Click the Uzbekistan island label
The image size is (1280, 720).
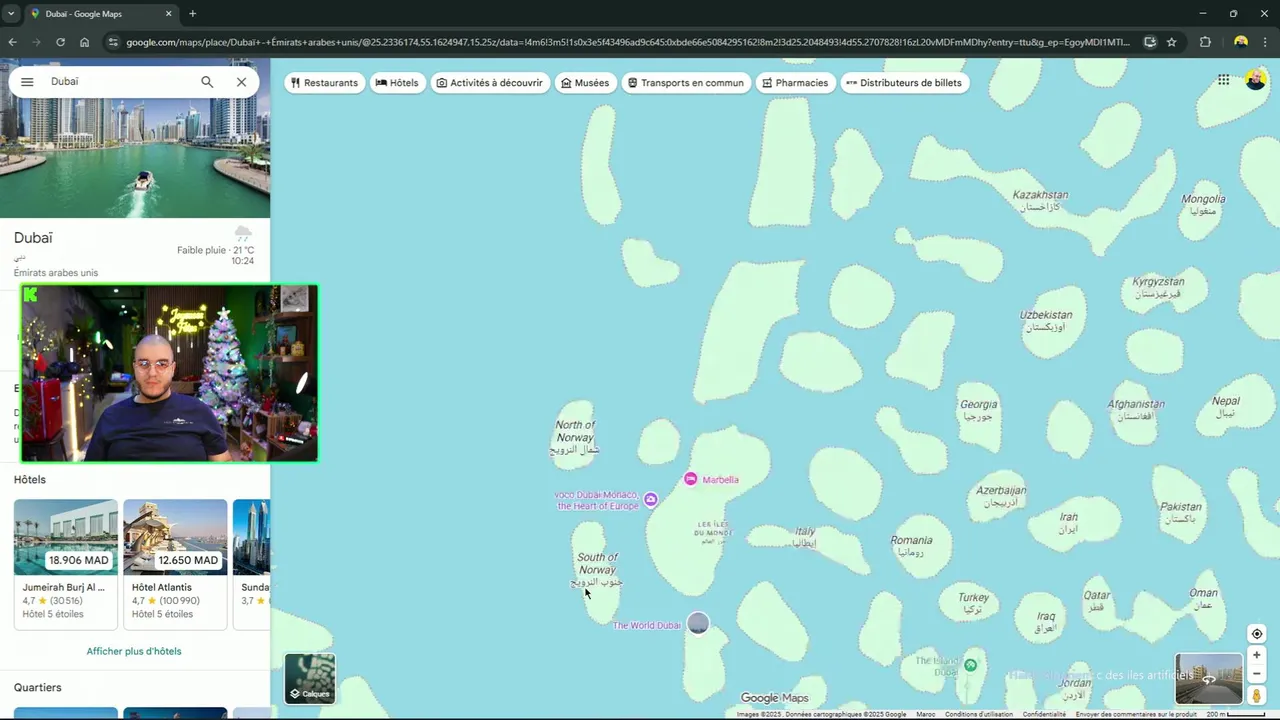pyautogui.click(x=1046, y=321)
